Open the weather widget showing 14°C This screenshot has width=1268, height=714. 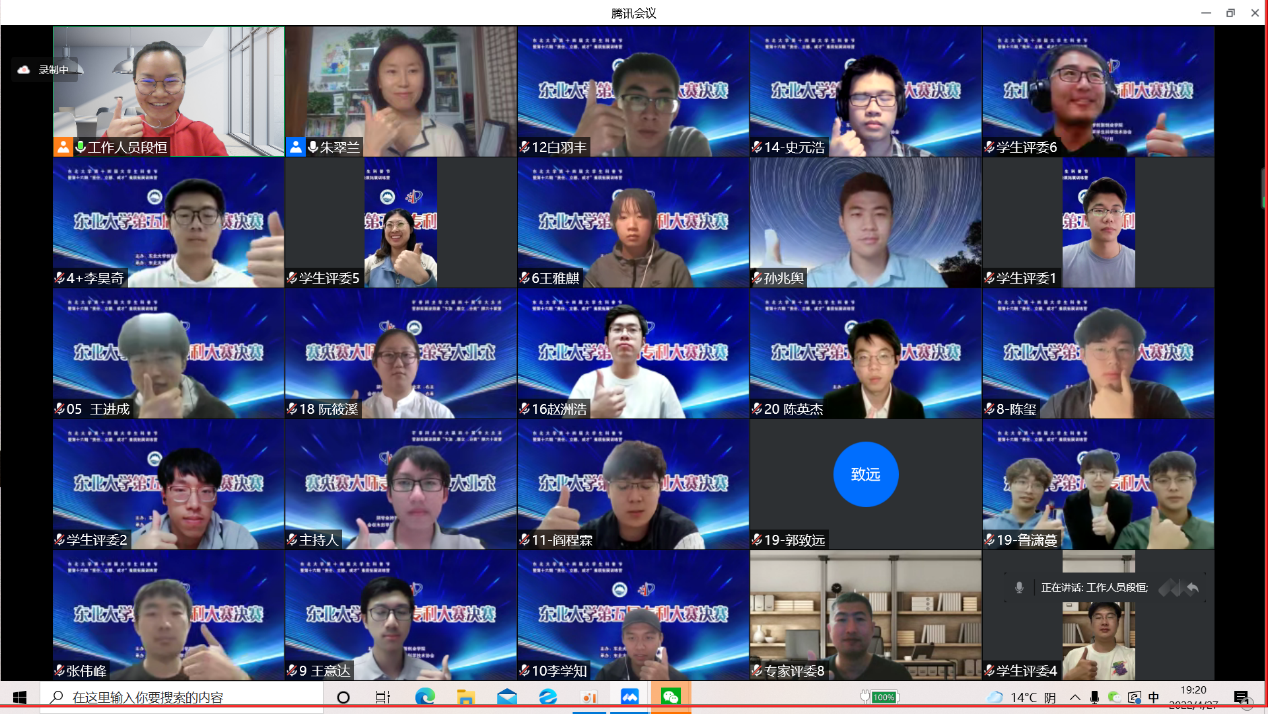[1021, 697]
